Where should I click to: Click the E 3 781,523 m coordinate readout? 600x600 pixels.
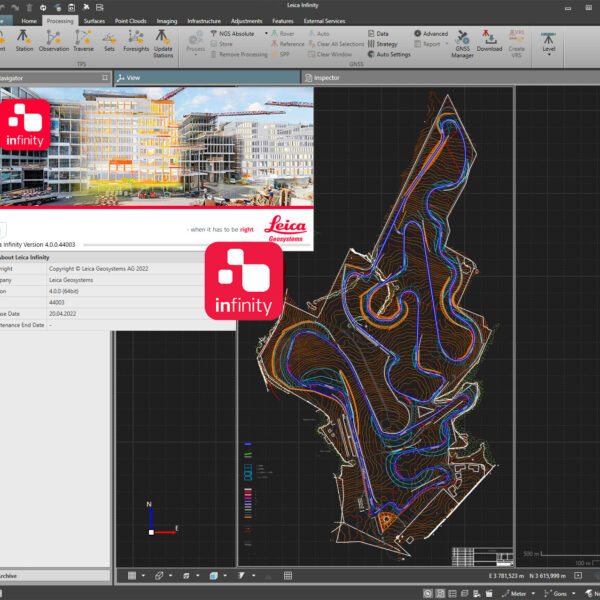[506, 576]
